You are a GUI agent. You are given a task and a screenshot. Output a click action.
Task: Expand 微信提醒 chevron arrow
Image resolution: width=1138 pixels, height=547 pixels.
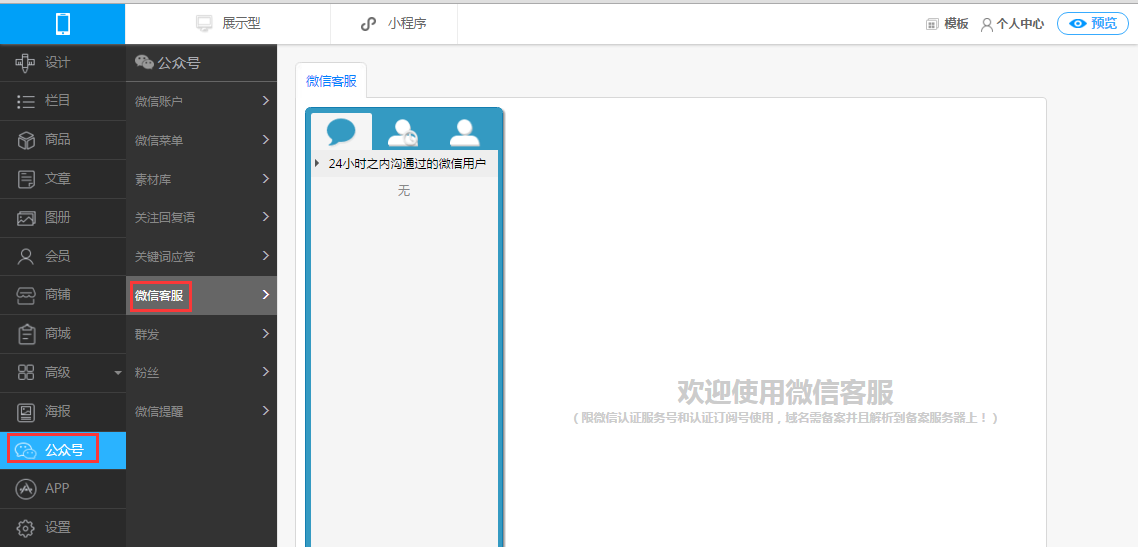[266, 411]
